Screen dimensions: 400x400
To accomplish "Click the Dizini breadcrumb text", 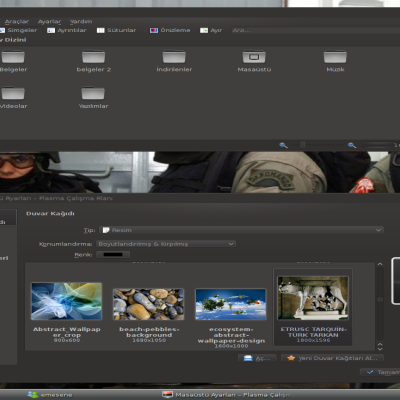I will pos(15,40).
